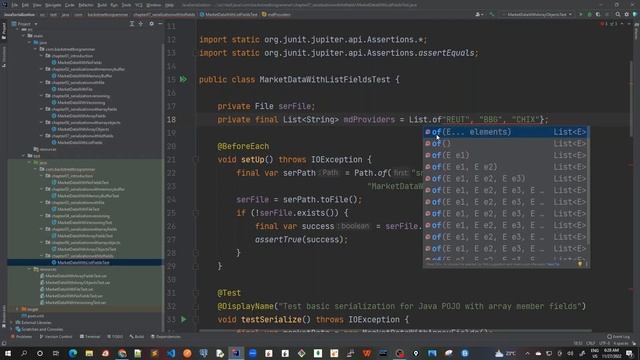Open the Code menu
640x360 pixels.
pos(70,5)
